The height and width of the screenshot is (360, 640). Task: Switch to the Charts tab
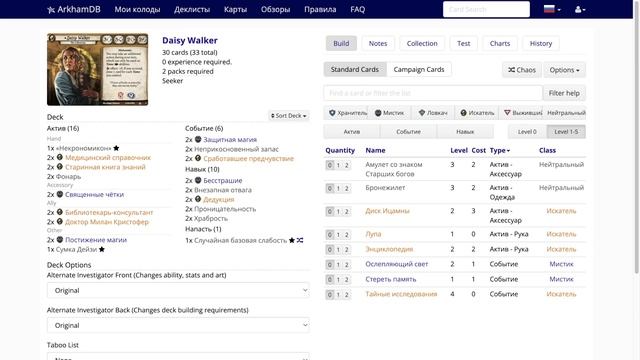(500, 43)
